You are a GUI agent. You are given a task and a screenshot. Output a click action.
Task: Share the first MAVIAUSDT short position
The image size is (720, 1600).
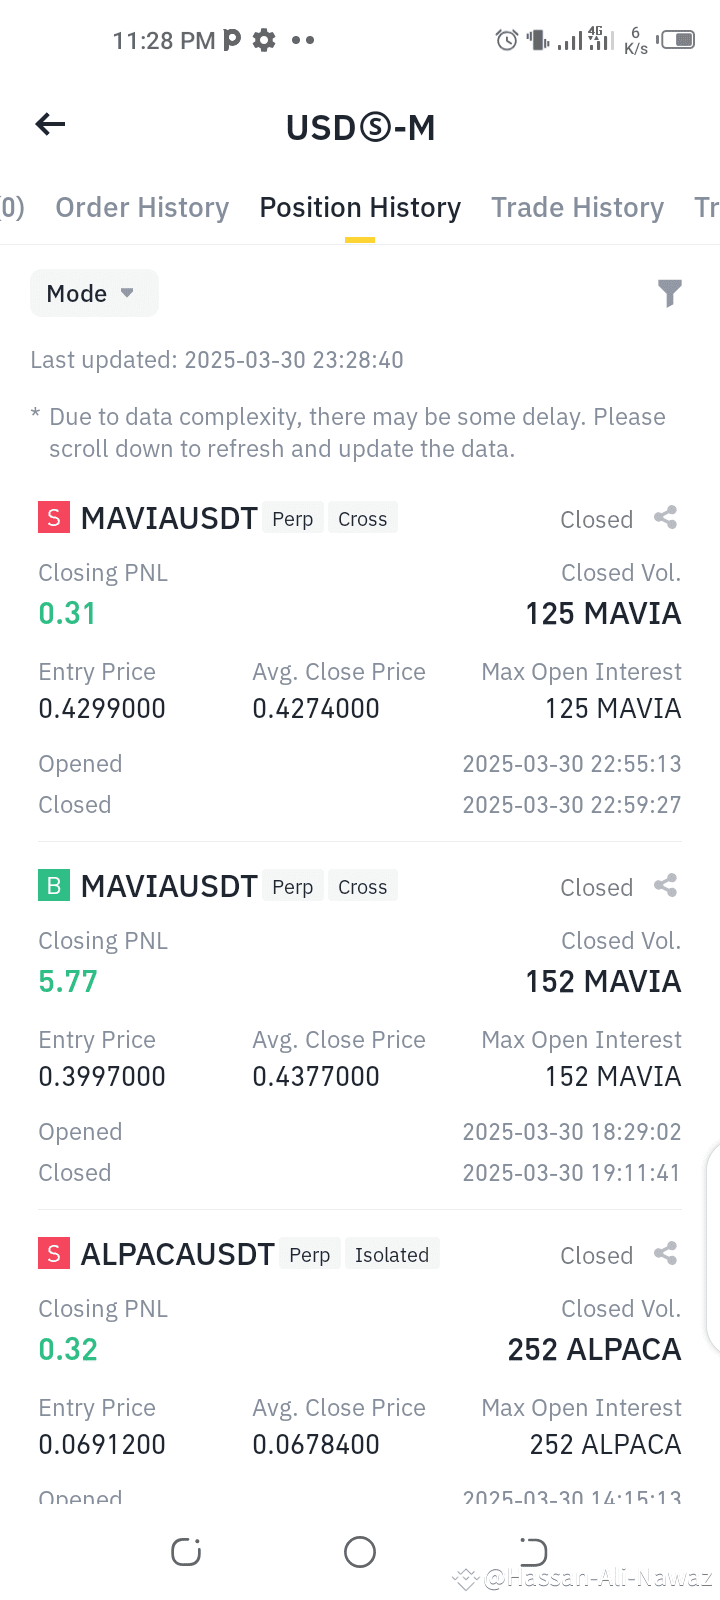coord(666,518)
